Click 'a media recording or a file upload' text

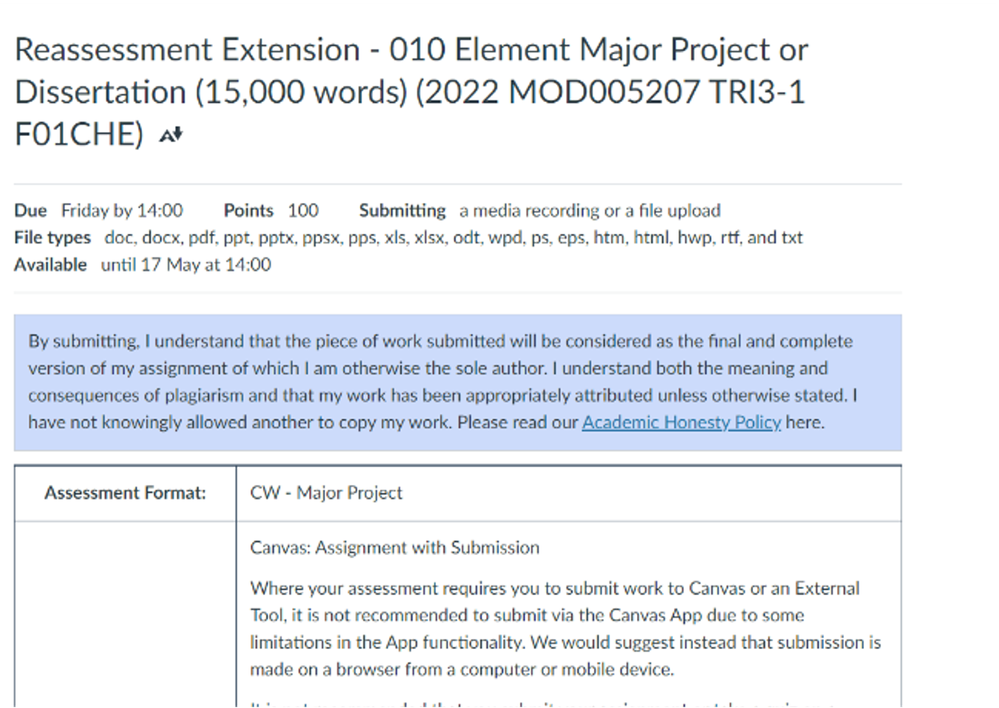pos(590,210)
